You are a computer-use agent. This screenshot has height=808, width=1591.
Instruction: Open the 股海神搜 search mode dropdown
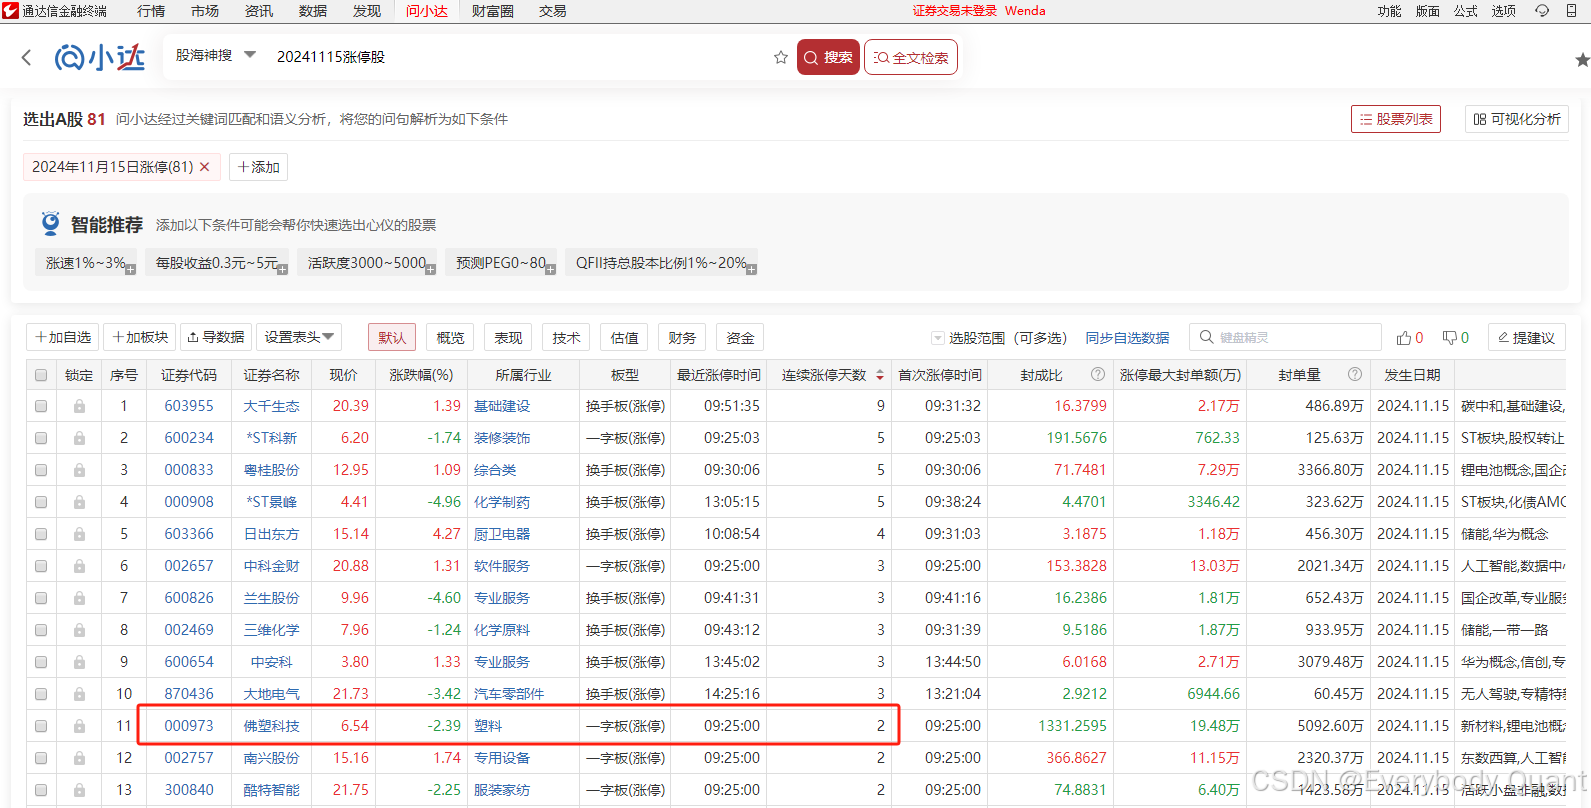tap(216, 56)
